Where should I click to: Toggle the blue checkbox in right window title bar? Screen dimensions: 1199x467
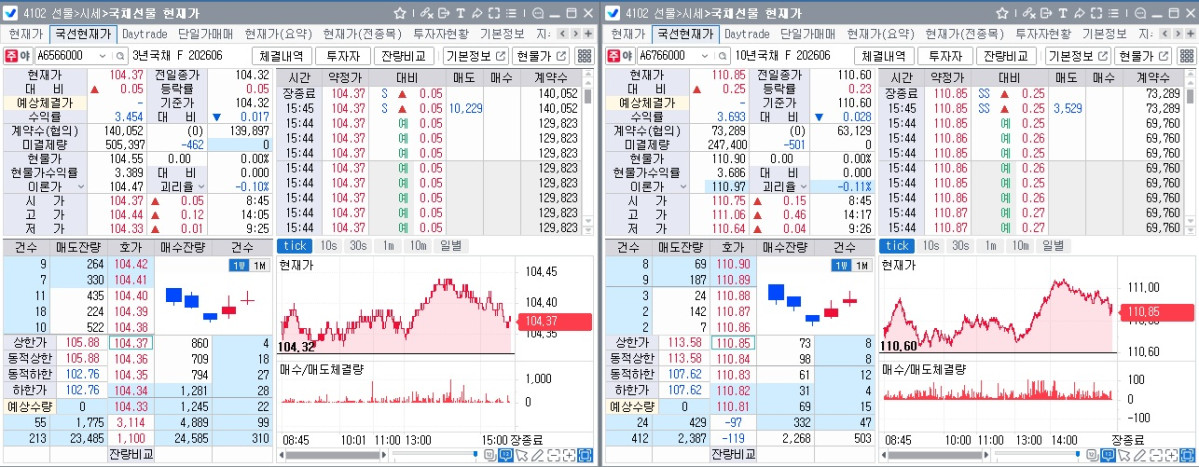613,14
